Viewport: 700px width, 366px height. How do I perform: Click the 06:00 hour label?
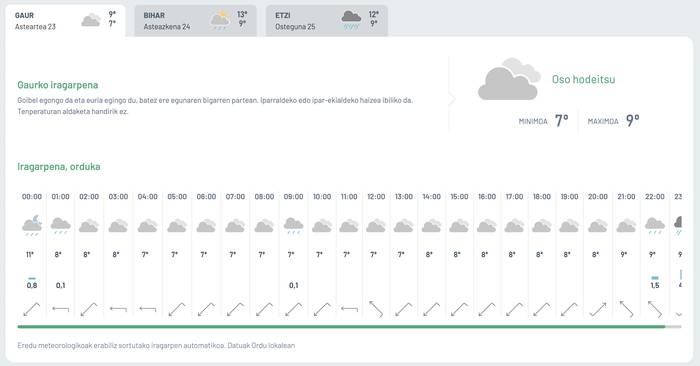206,196
